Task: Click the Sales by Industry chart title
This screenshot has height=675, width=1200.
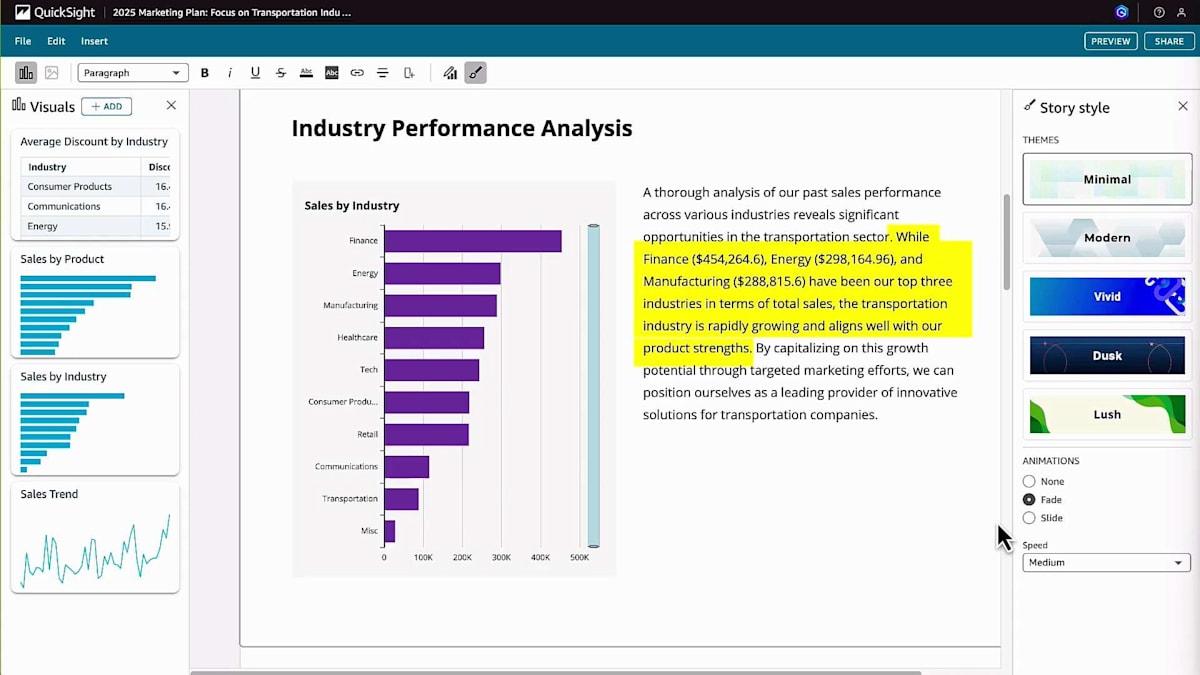Action: [352, 205]
